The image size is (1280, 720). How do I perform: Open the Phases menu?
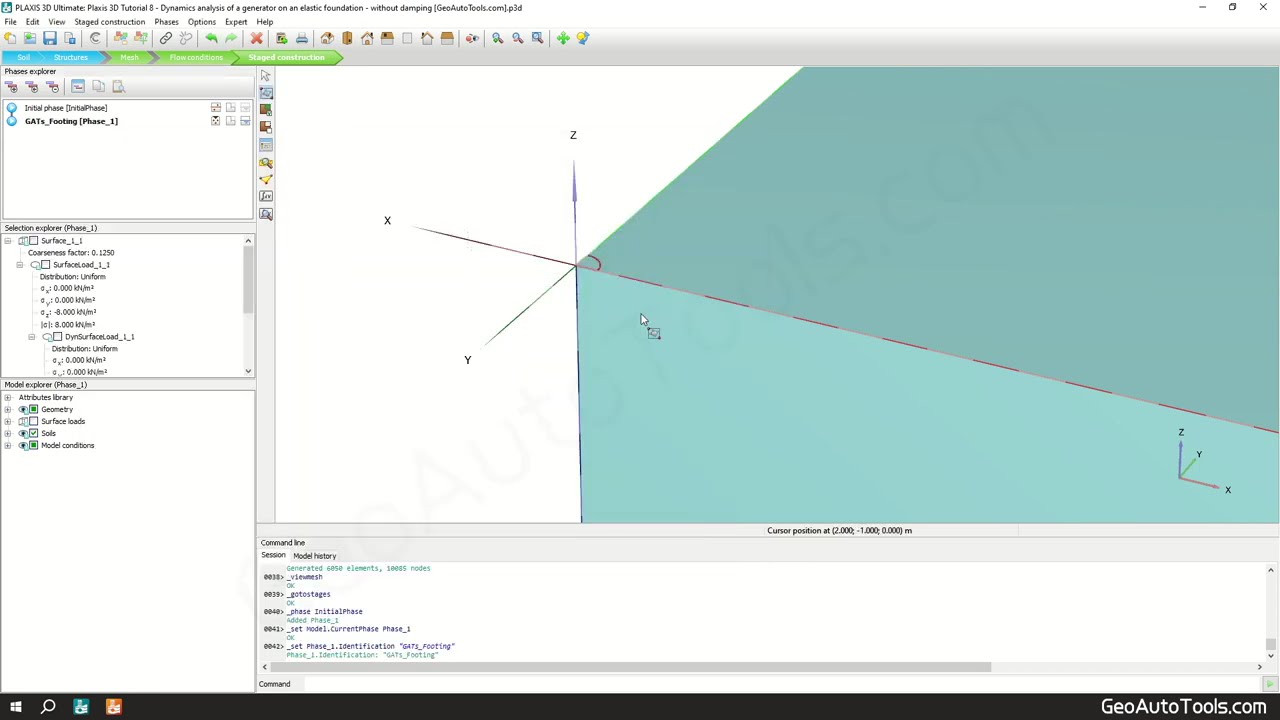click(x=166, y=22)
